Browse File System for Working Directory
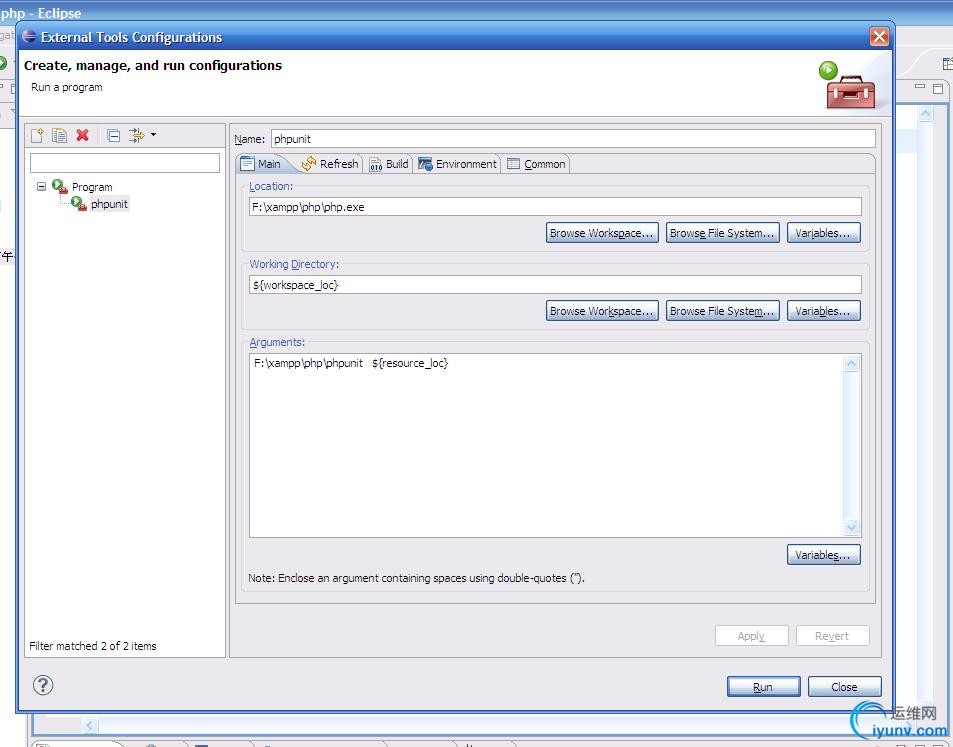Screen dimensions: 953x747 [x=722, y=311]
